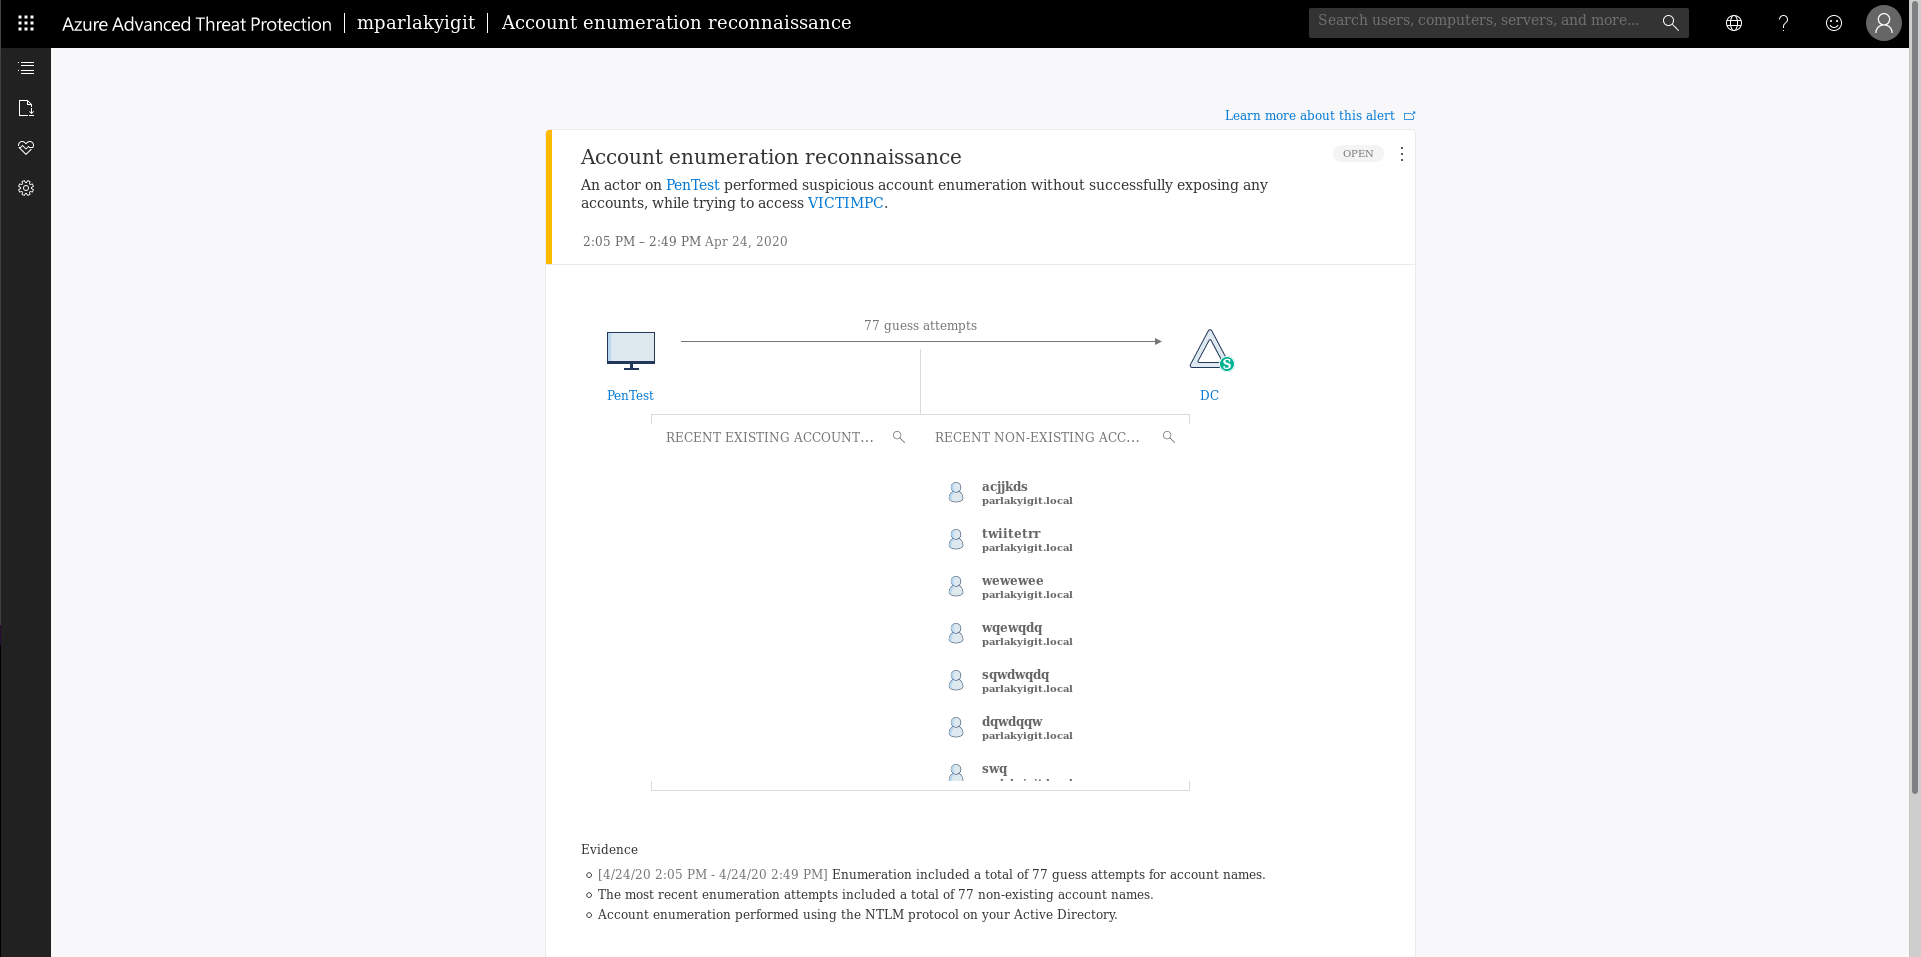1921x957 pixels.
Task: Click user icon for dqwdqqw
Action: coord(956,727)
